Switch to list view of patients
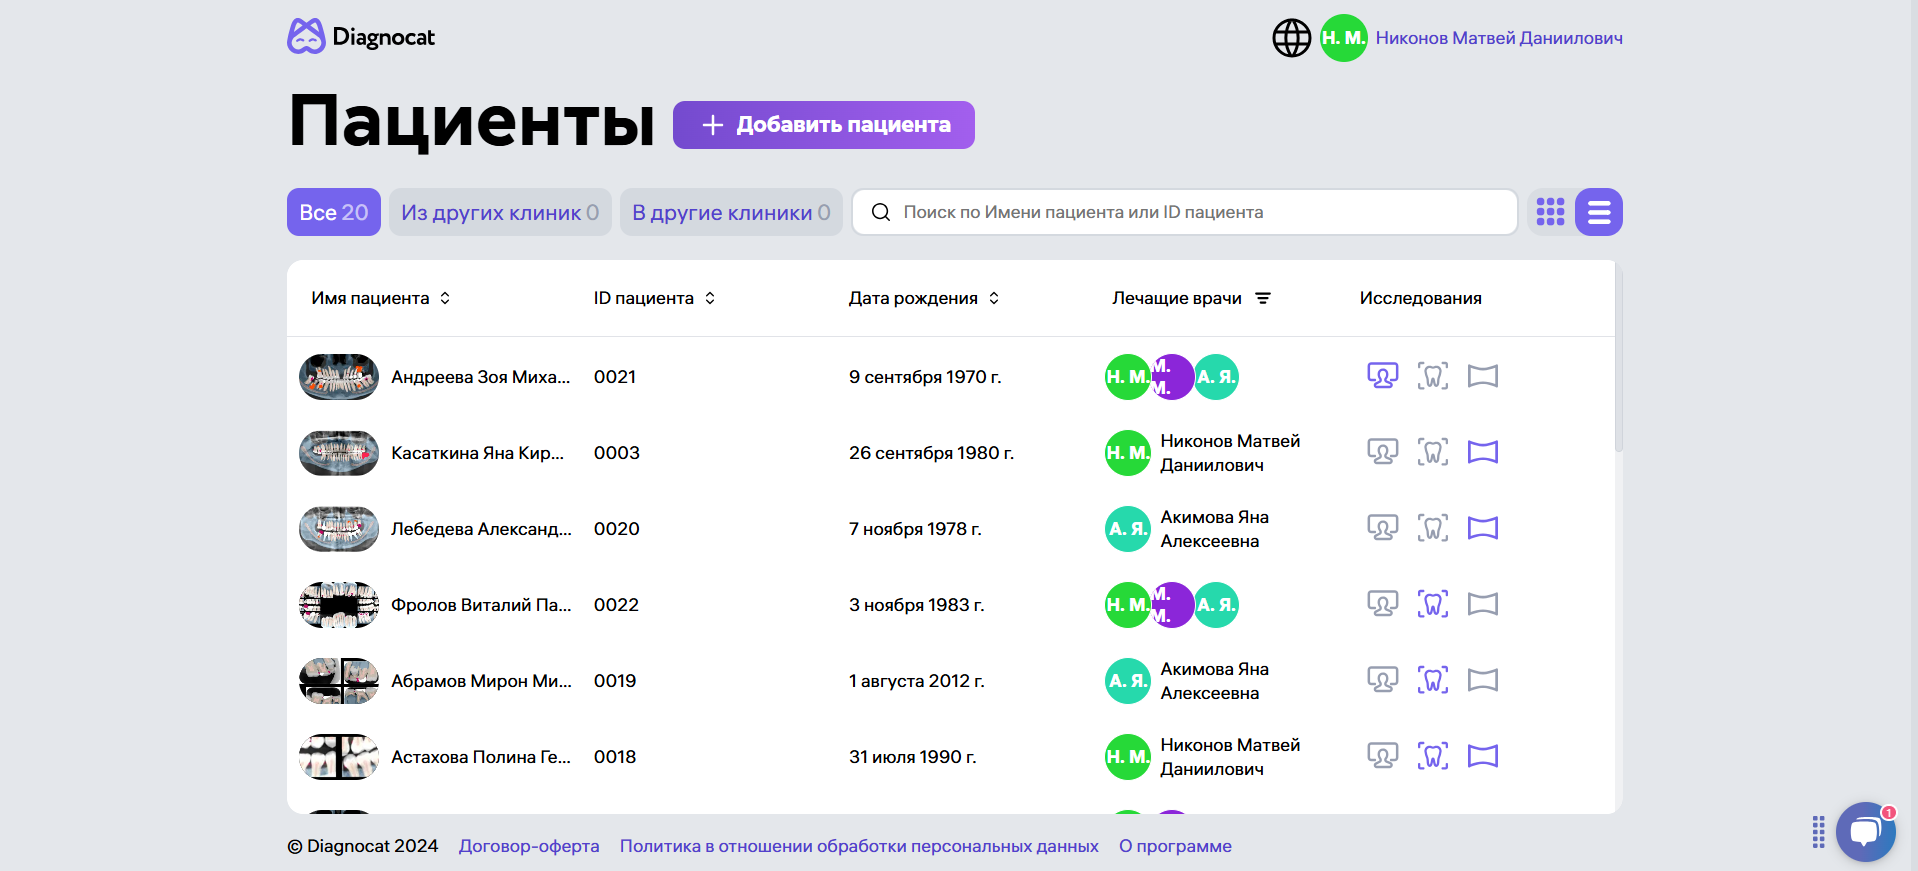 1598,212
